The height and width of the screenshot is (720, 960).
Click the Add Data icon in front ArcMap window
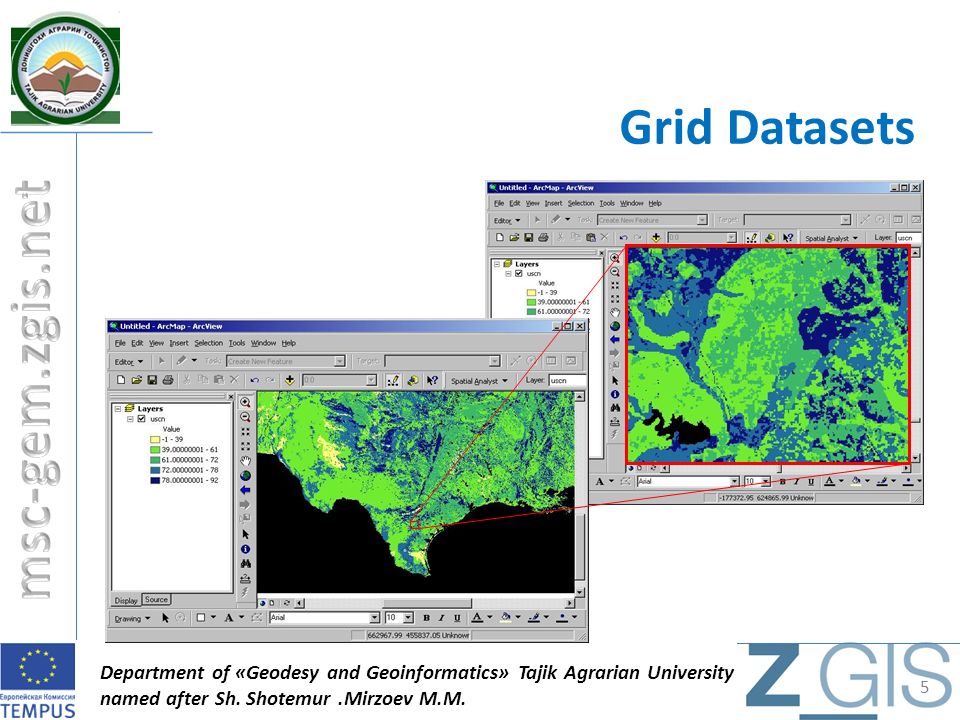pos(290,380)
